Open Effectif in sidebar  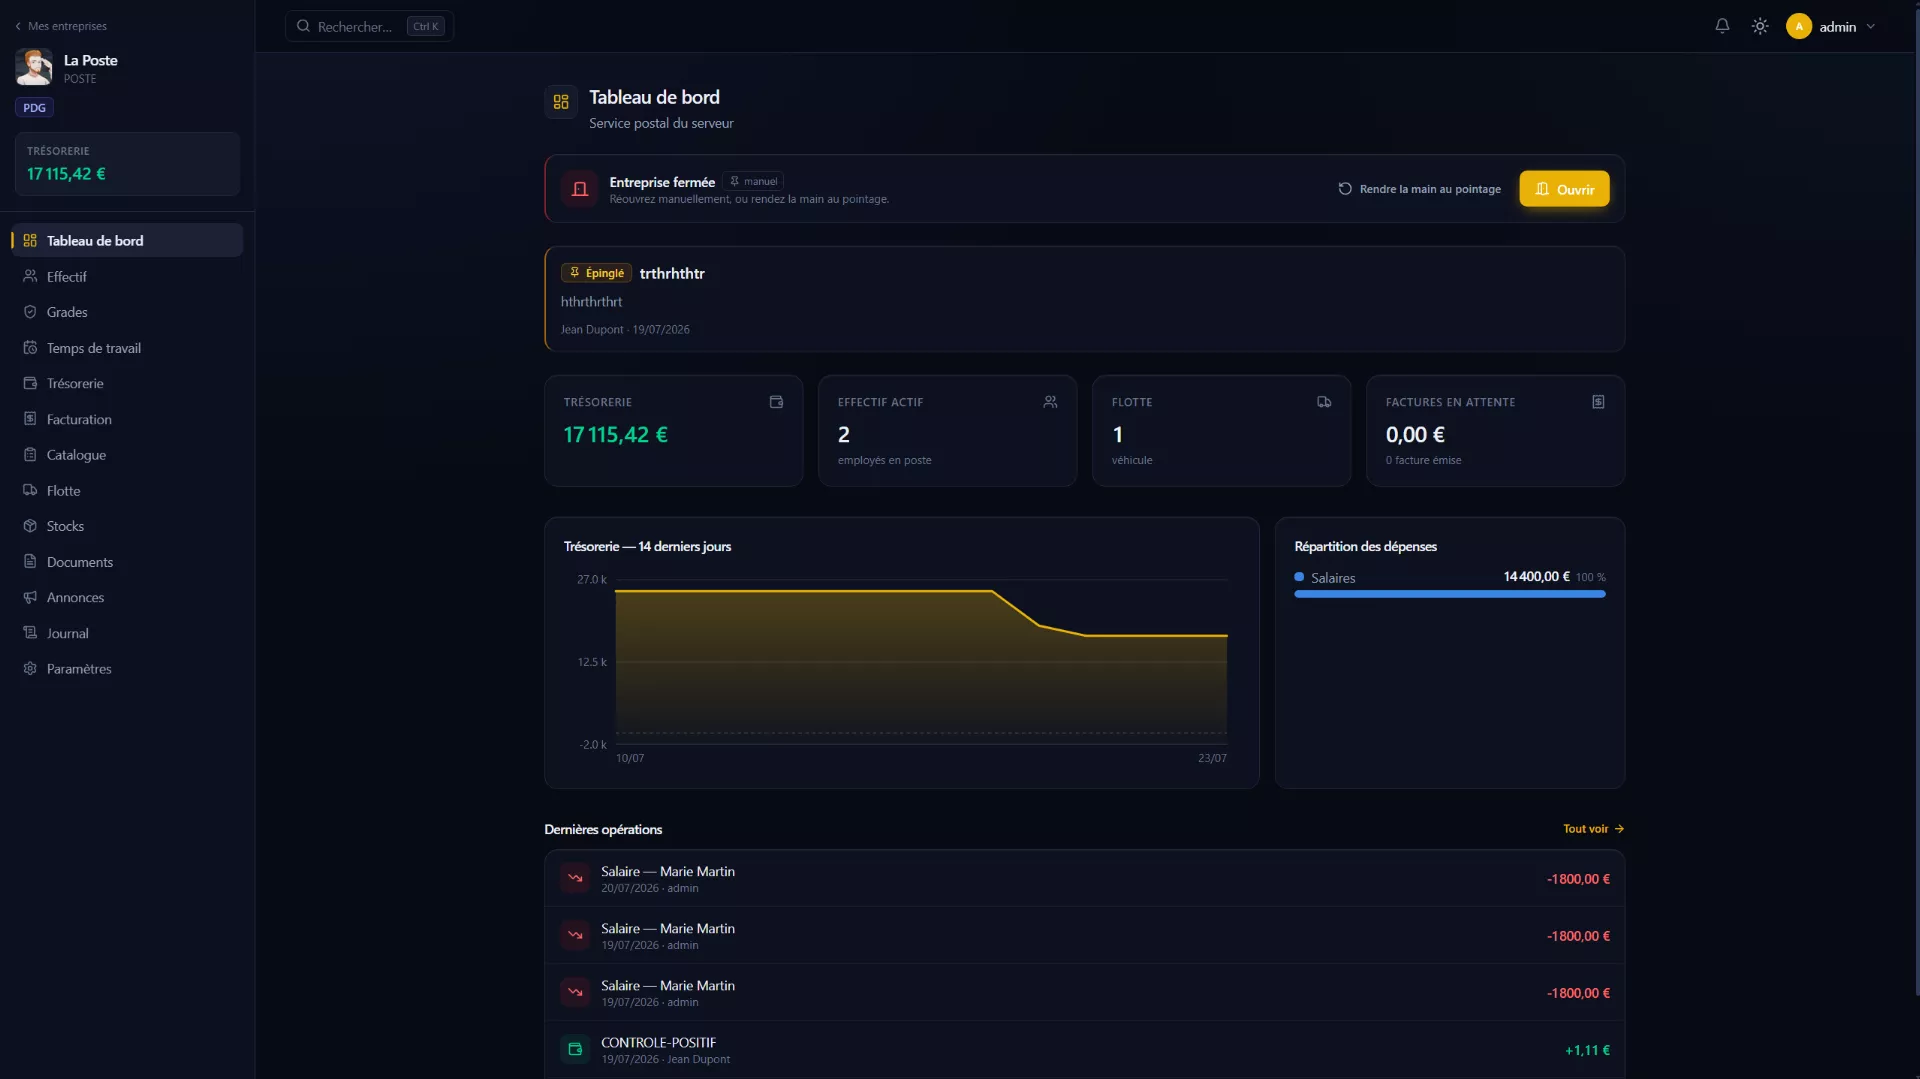click(127, 276)
